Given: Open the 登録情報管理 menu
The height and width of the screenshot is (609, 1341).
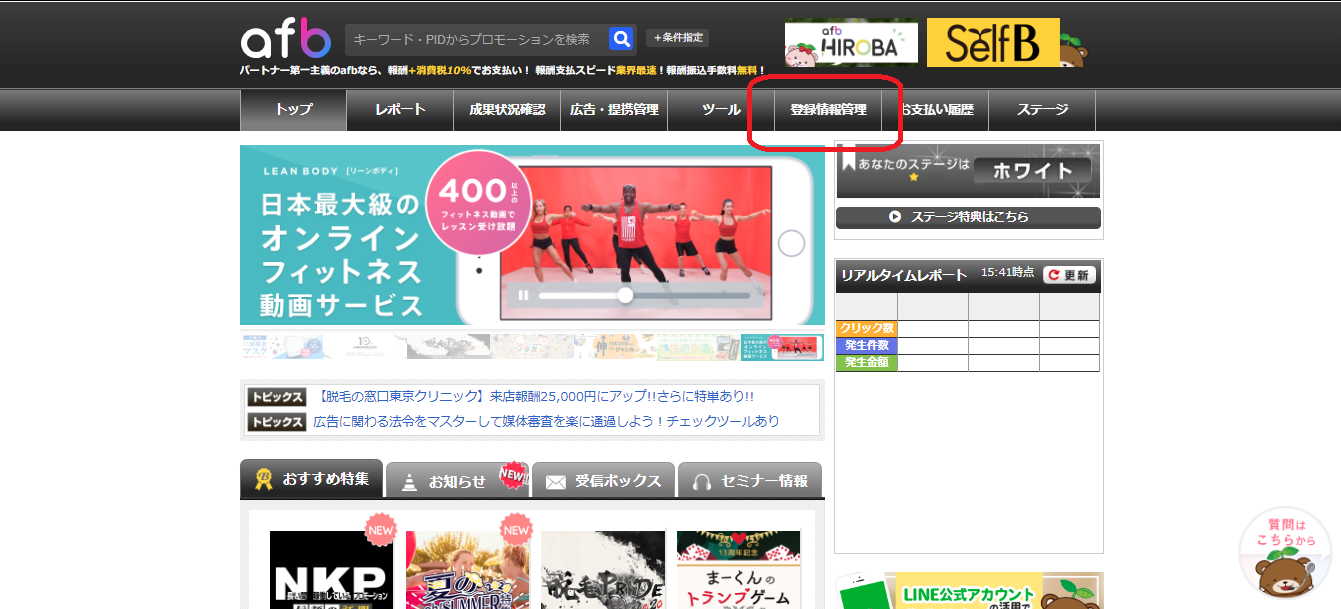Looking at the screenshot, I should (828, 110).
